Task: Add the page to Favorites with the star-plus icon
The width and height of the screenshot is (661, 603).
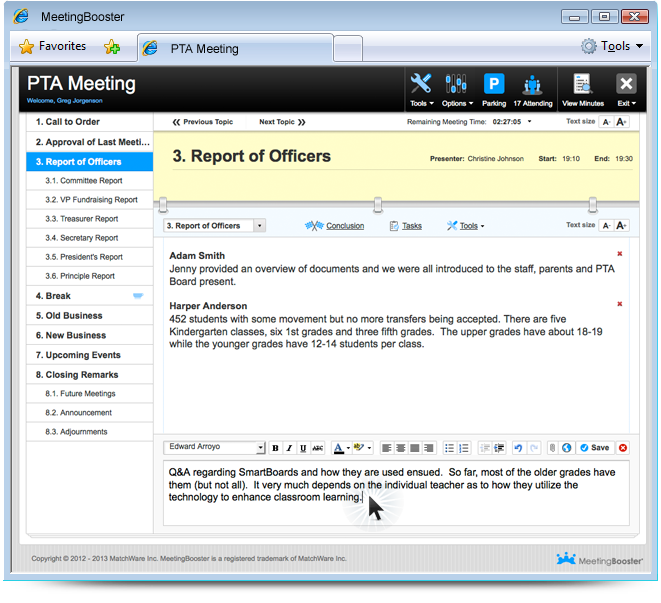Action: click(112, 46)
